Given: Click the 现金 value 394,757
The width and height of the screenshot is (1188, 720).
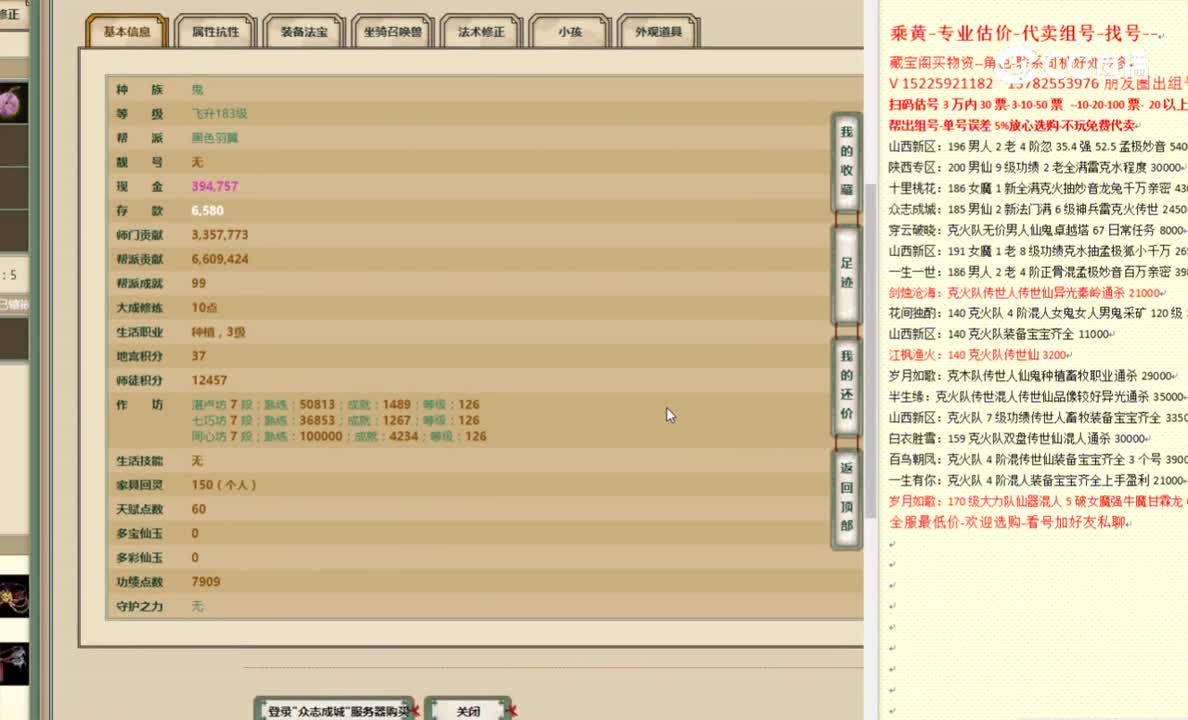Looking at the screenshot, I should (215, 186).
